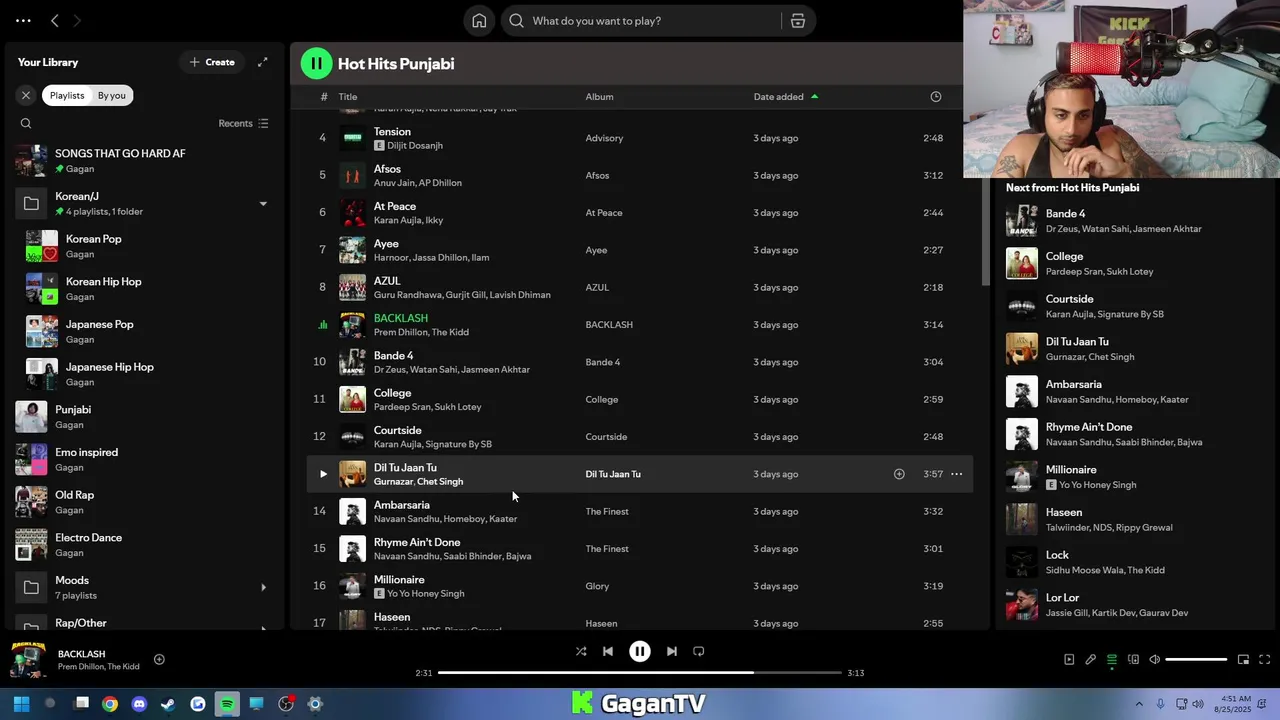Open Google Chrome from taskbar
This screenshot has width=1280, height=720.
coord(110,704)
